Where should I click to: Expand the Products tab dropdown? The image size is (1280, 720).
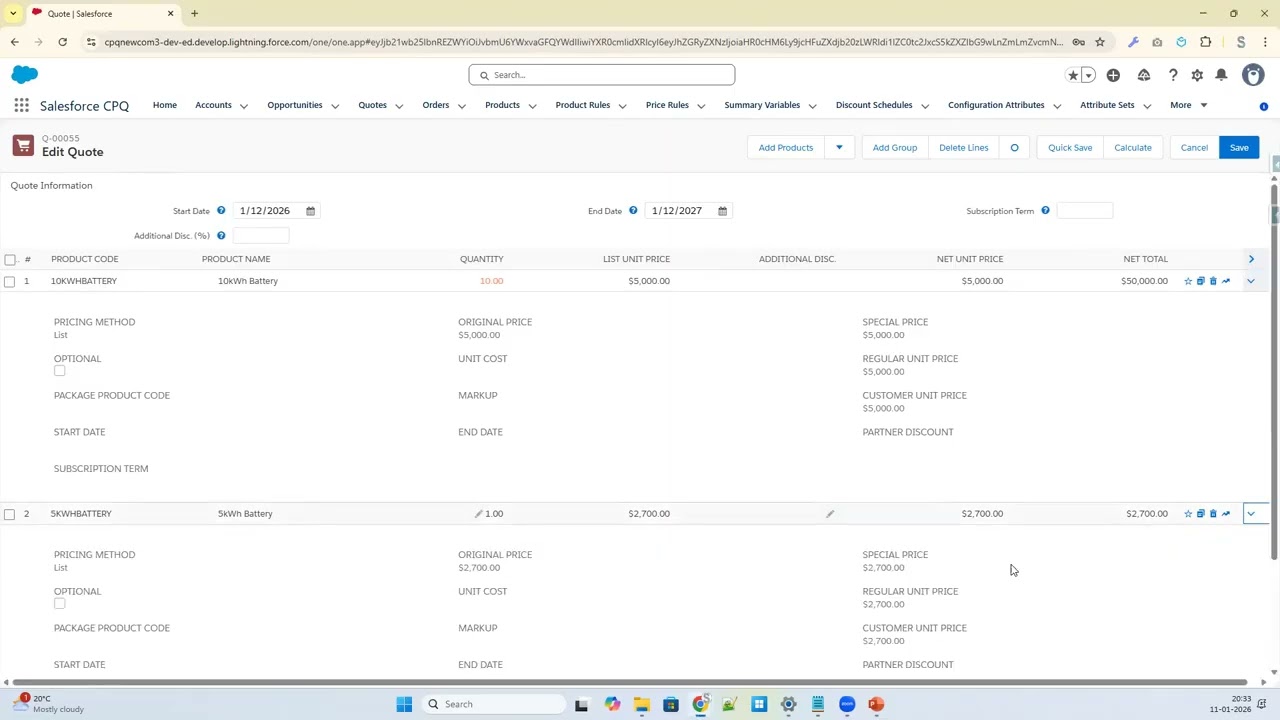[x=532, y=105]
